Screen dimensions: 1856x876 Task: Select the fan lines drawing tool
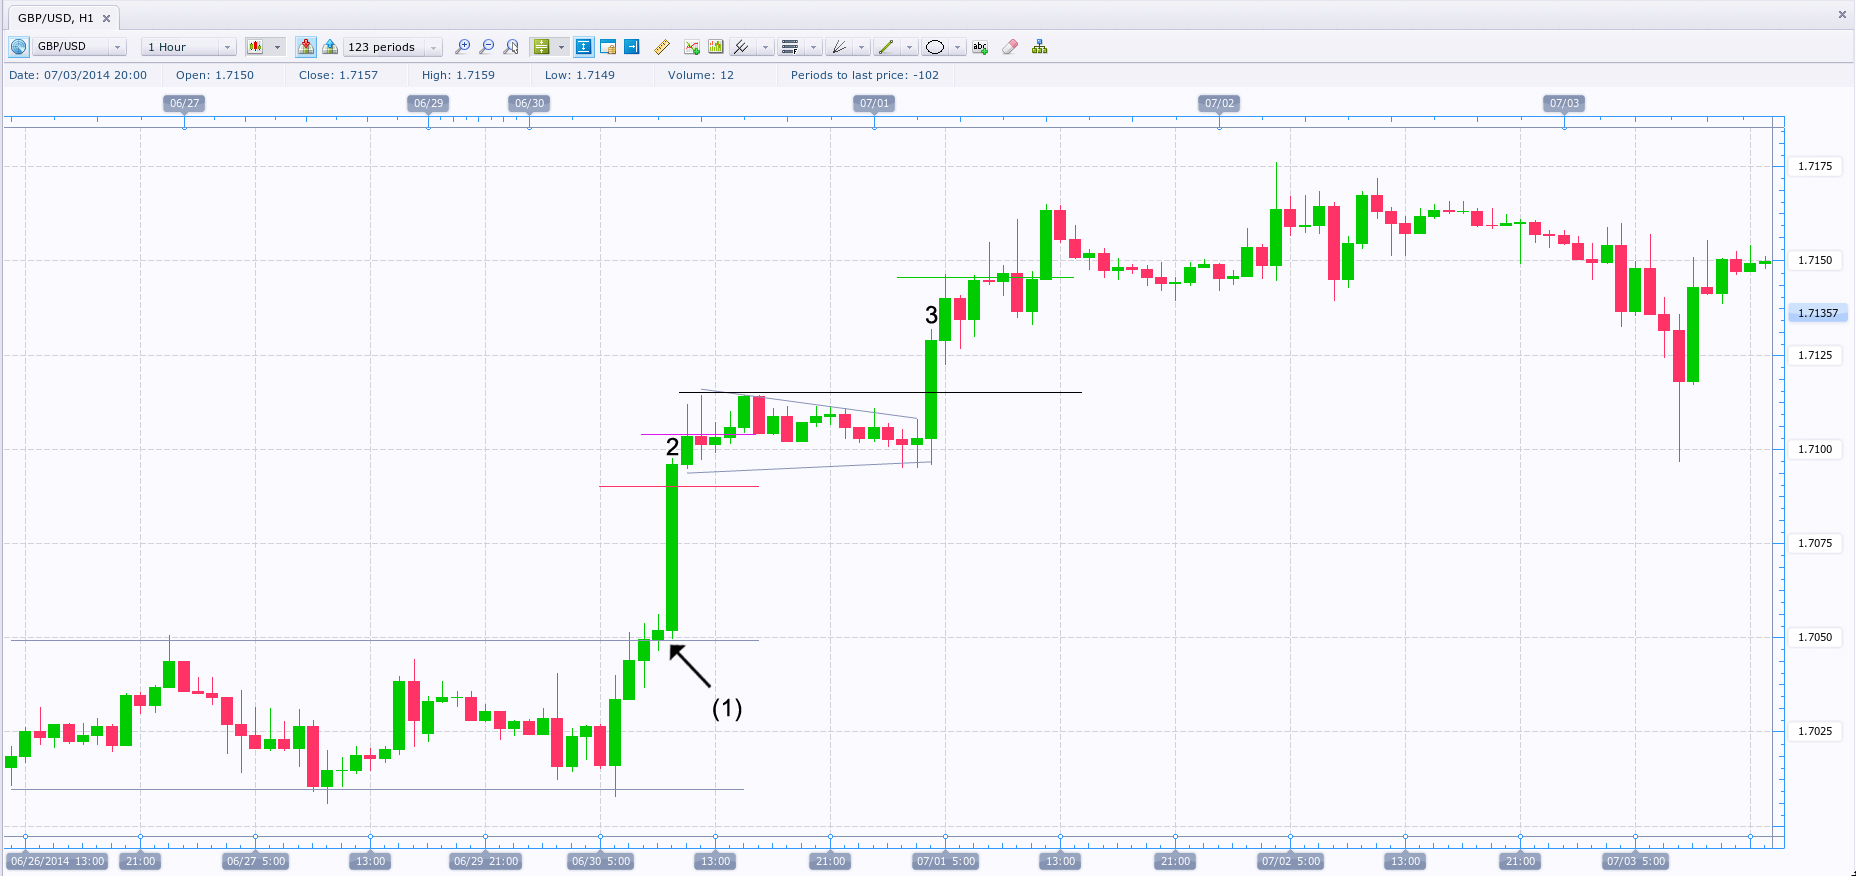point(839,47)
